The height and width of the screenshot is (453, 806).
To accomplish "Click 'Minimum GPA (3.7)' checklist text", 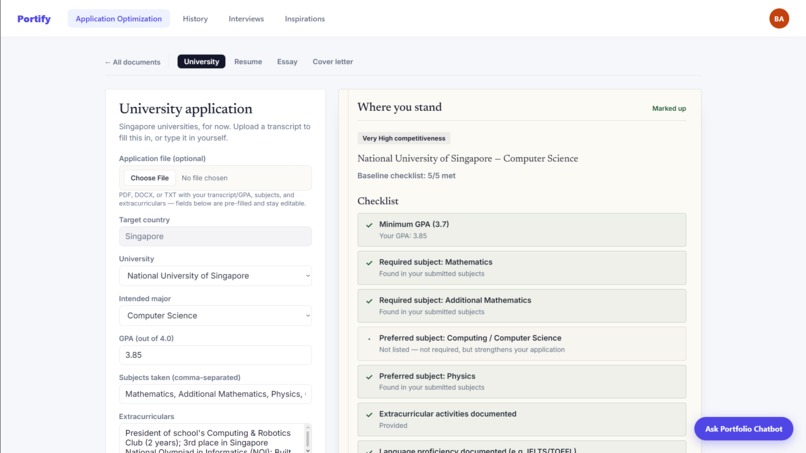I will click(414, 224).
